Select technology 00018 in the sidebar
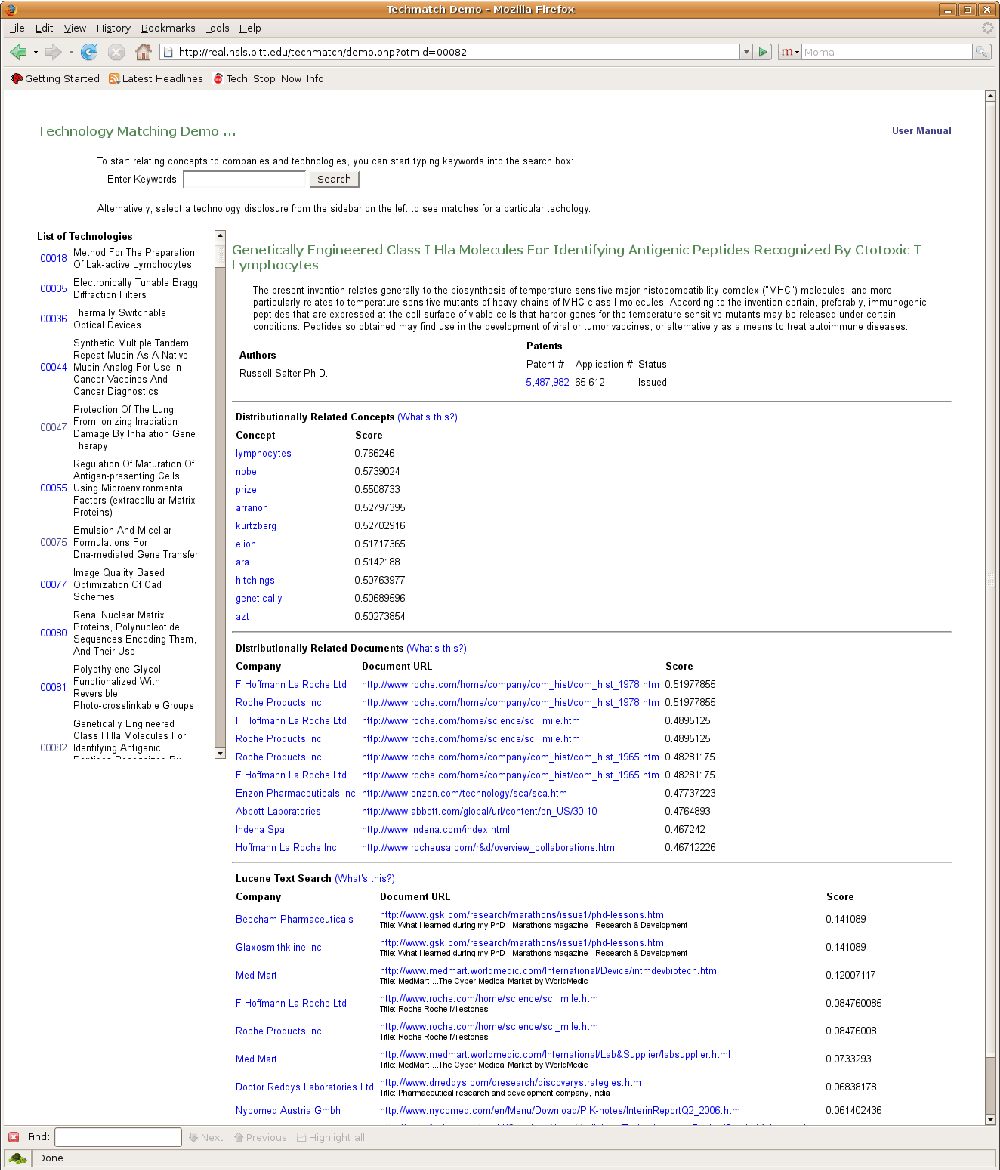1000x1170 pixels. (x=54, y=258)
